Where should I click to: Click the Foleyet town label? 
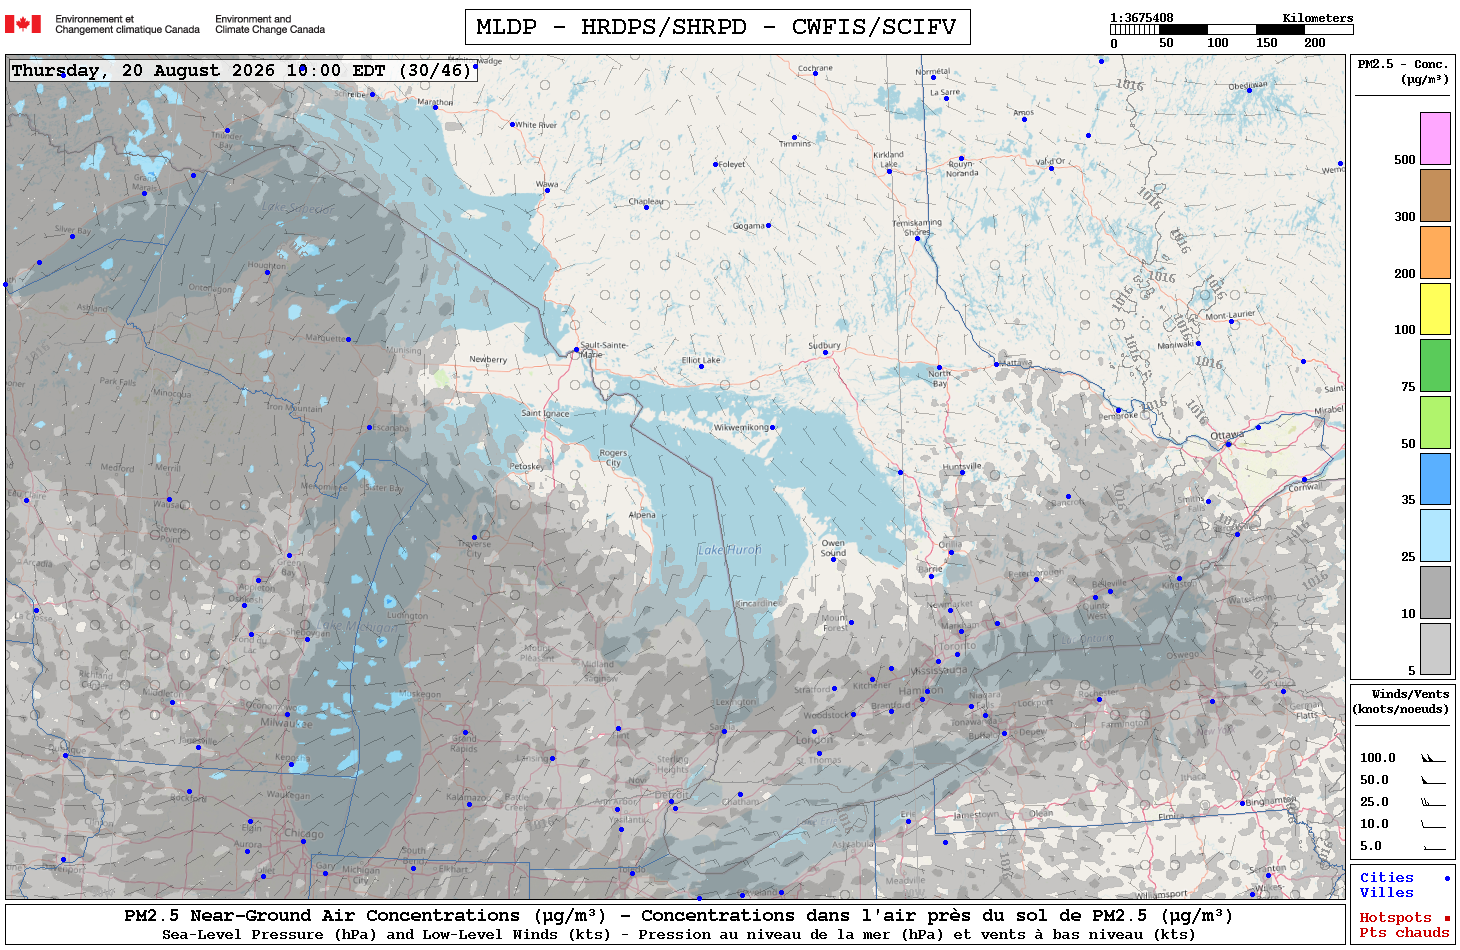tap(733, 164)
